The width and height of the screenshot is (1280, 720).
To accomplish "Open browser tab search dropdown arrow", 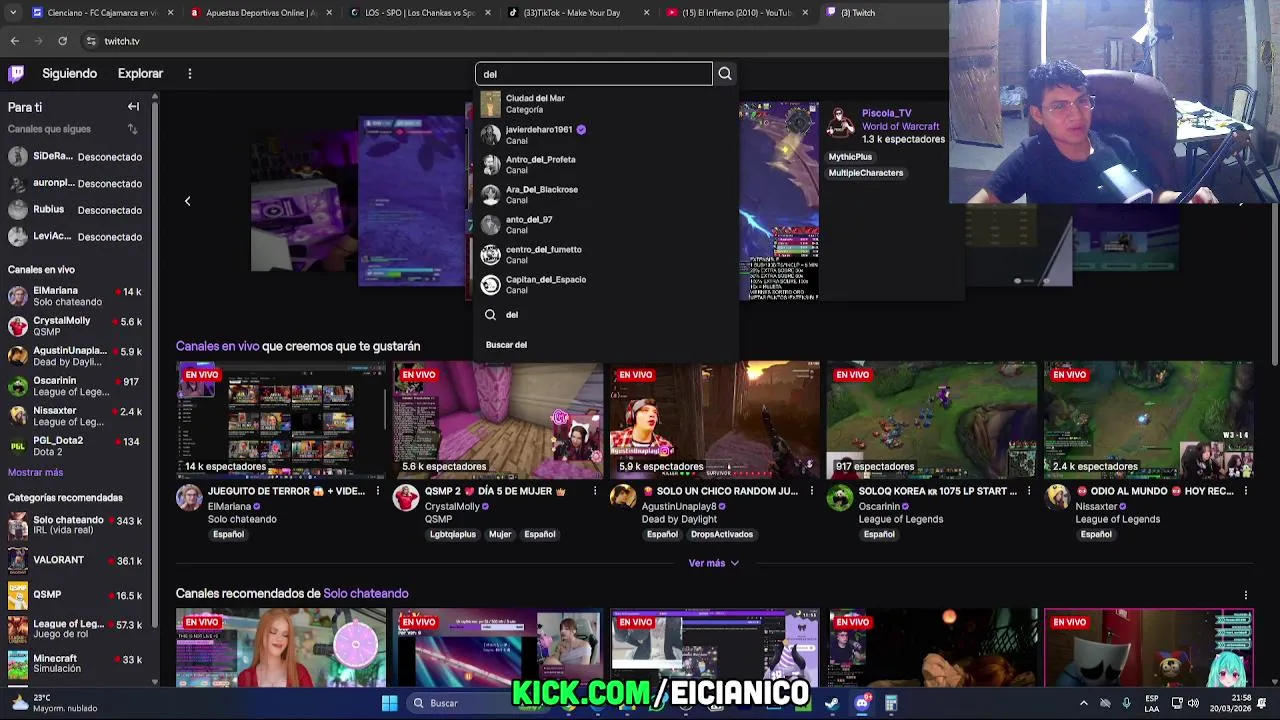I will pyautogui.click(x=11, y=13).
